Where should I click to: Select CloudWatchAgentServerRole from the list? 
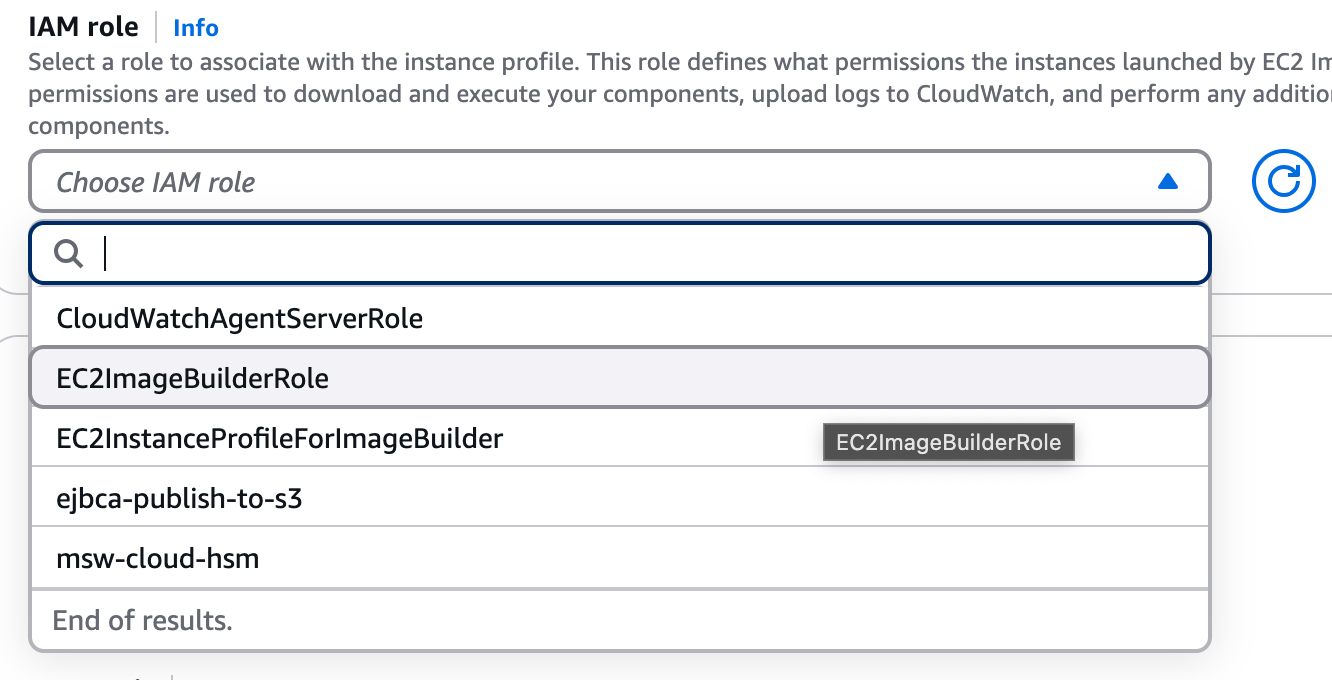(x=240, y=319)
